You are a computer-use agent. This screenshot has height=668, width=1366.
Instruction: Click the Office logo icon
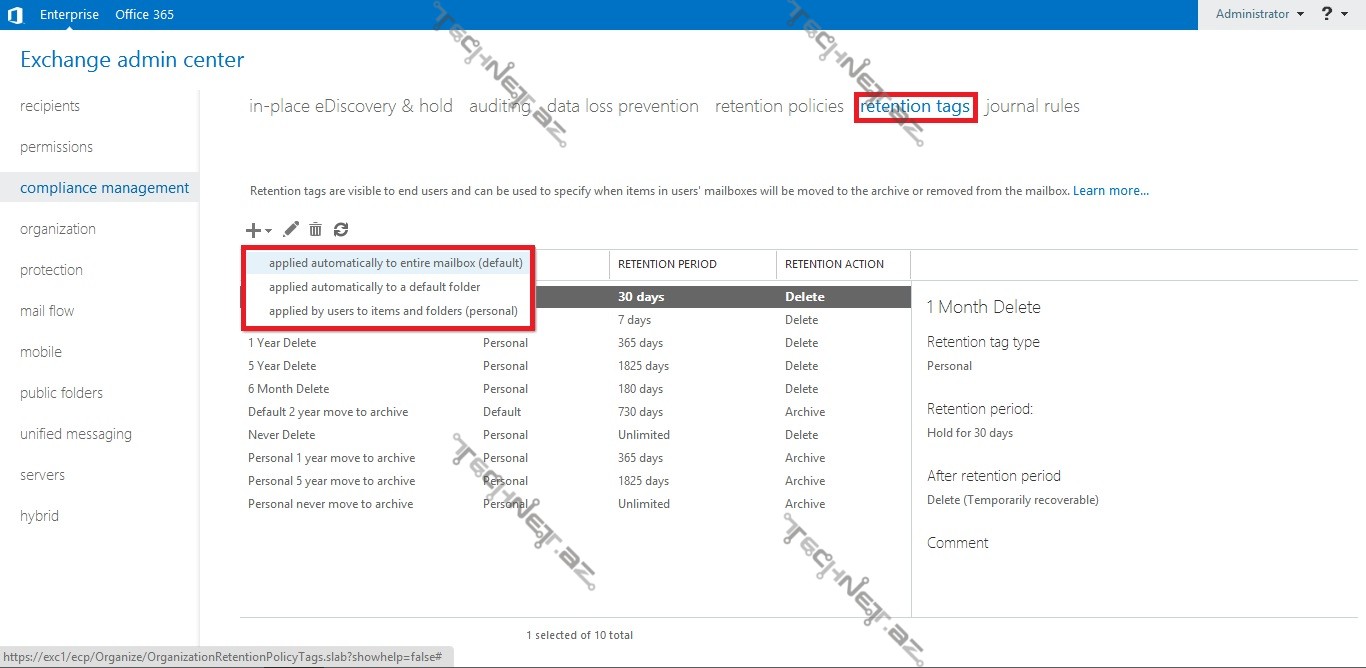[x=15, y=15]
